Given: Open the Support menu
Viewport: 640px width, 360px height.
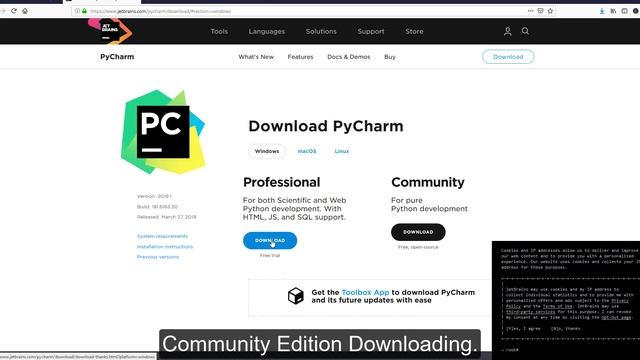Looking at the screenshot, I should tap(371, 31).
